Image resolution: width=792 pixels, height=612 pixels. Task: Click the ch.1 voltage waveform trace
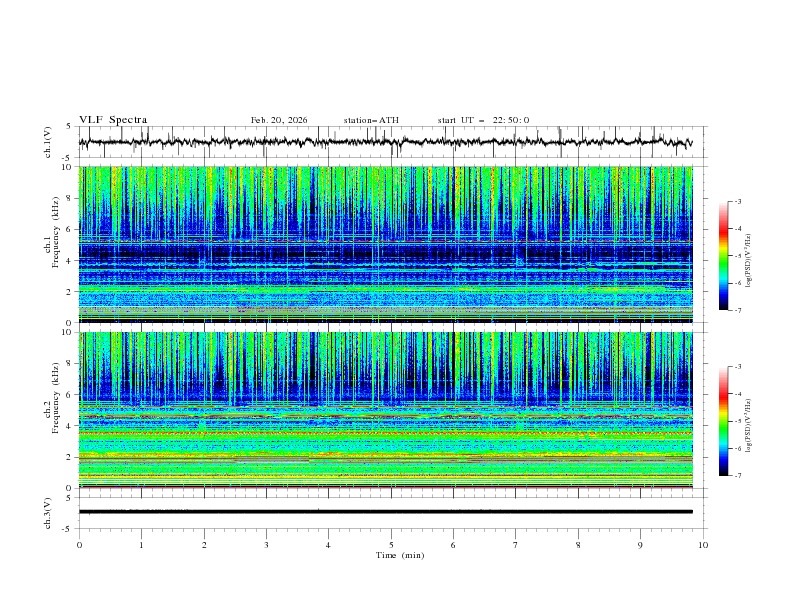click(385, 142)
